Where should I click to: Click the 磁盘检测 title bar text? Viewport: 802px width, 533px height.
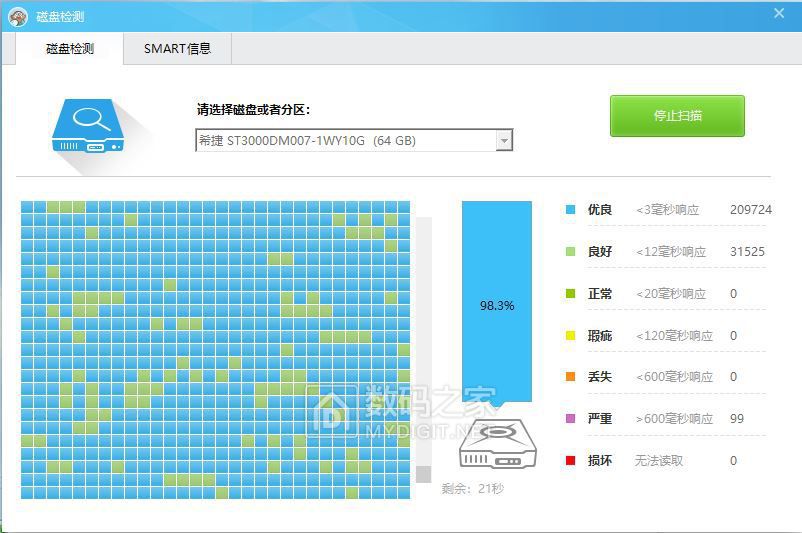60,17
